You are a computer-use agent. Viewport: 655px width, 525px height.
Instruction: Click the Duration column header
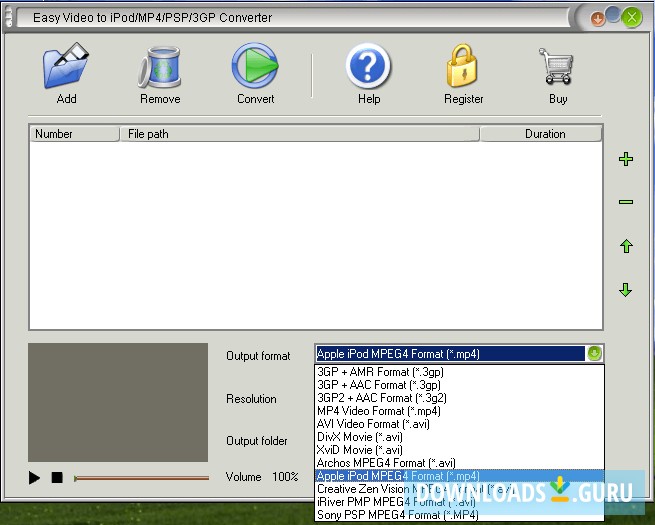[x=541, y=134]
